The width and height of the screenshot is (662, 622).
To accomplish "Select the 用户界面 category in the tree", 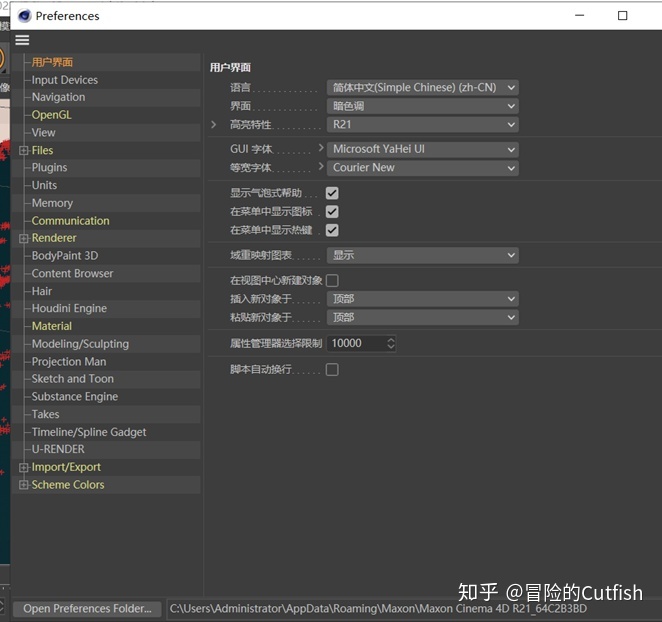I will (x=52, y=62).
